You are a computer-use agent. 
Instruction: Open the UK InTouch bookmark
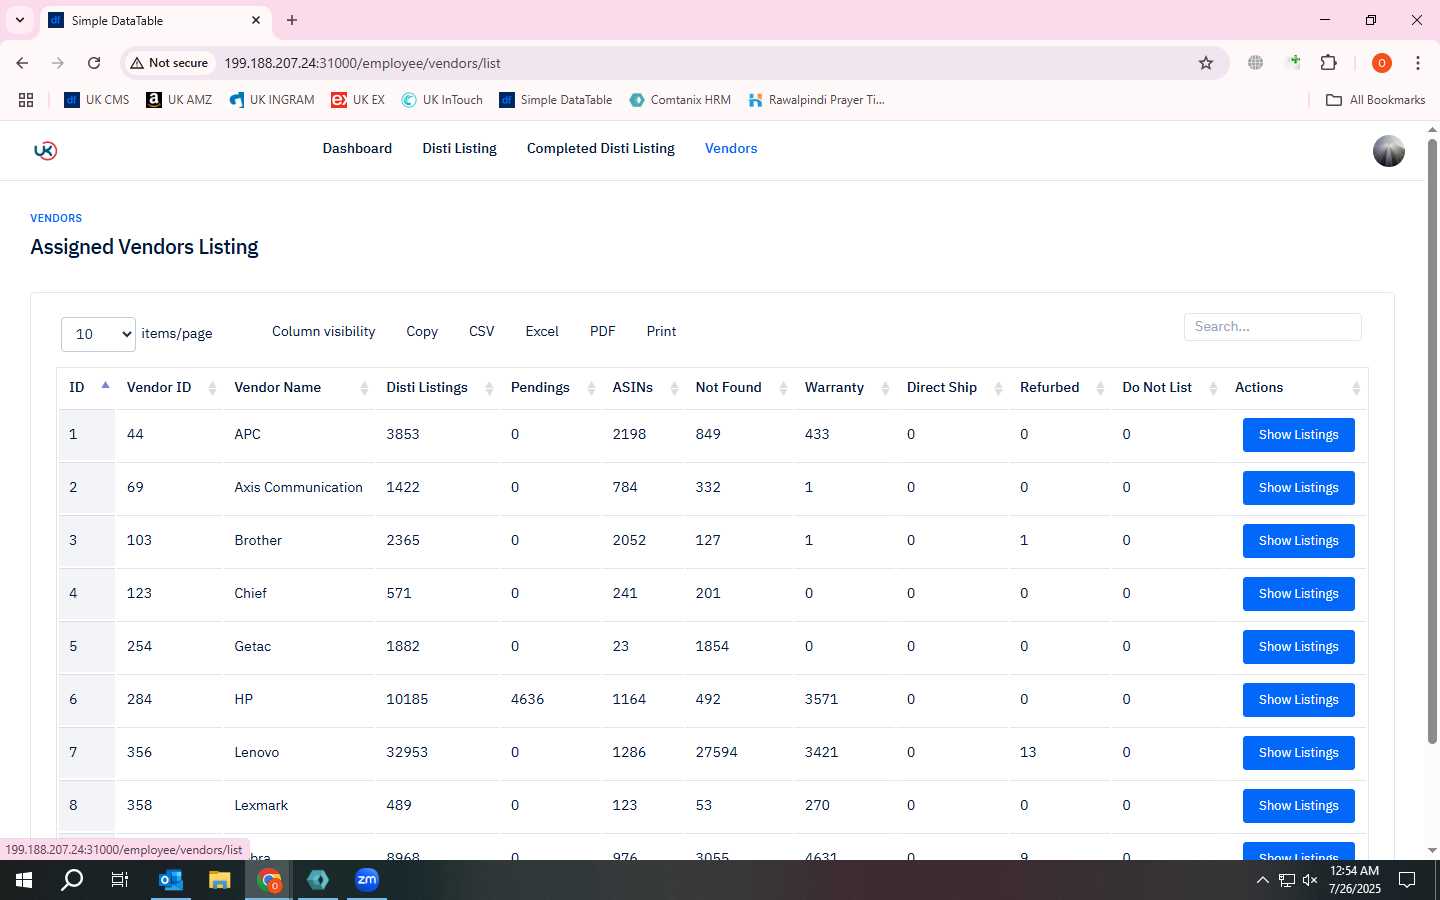442,100
